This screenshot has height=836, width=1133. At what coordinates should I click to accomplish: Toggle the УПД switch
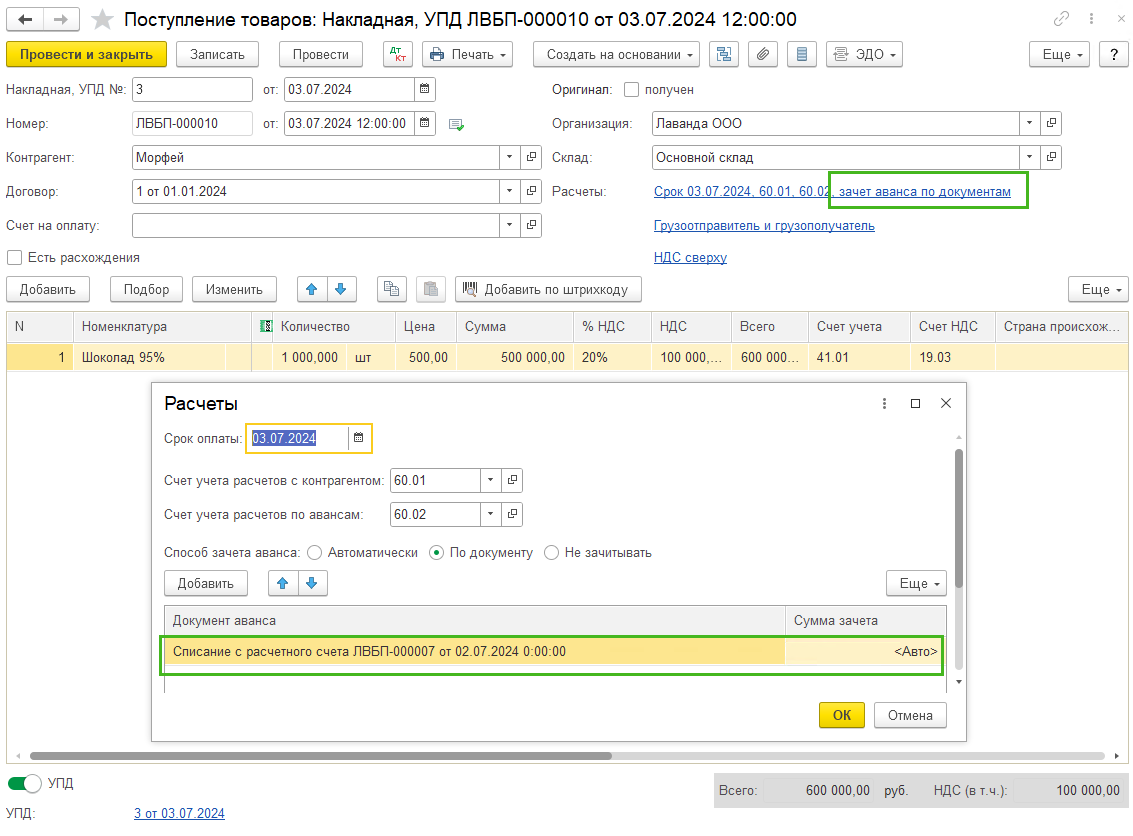[25, 783]
